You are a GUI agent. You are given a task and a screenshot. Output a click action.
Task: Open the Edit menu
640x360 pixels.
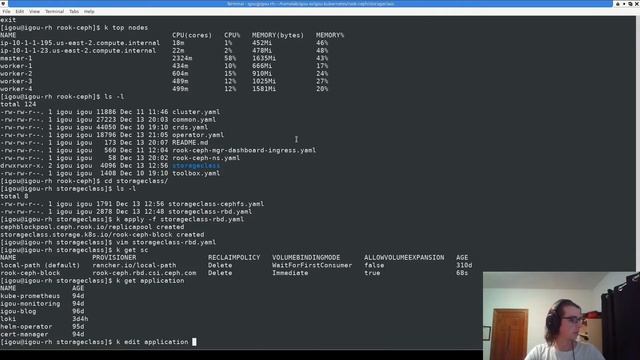(20, 11)
